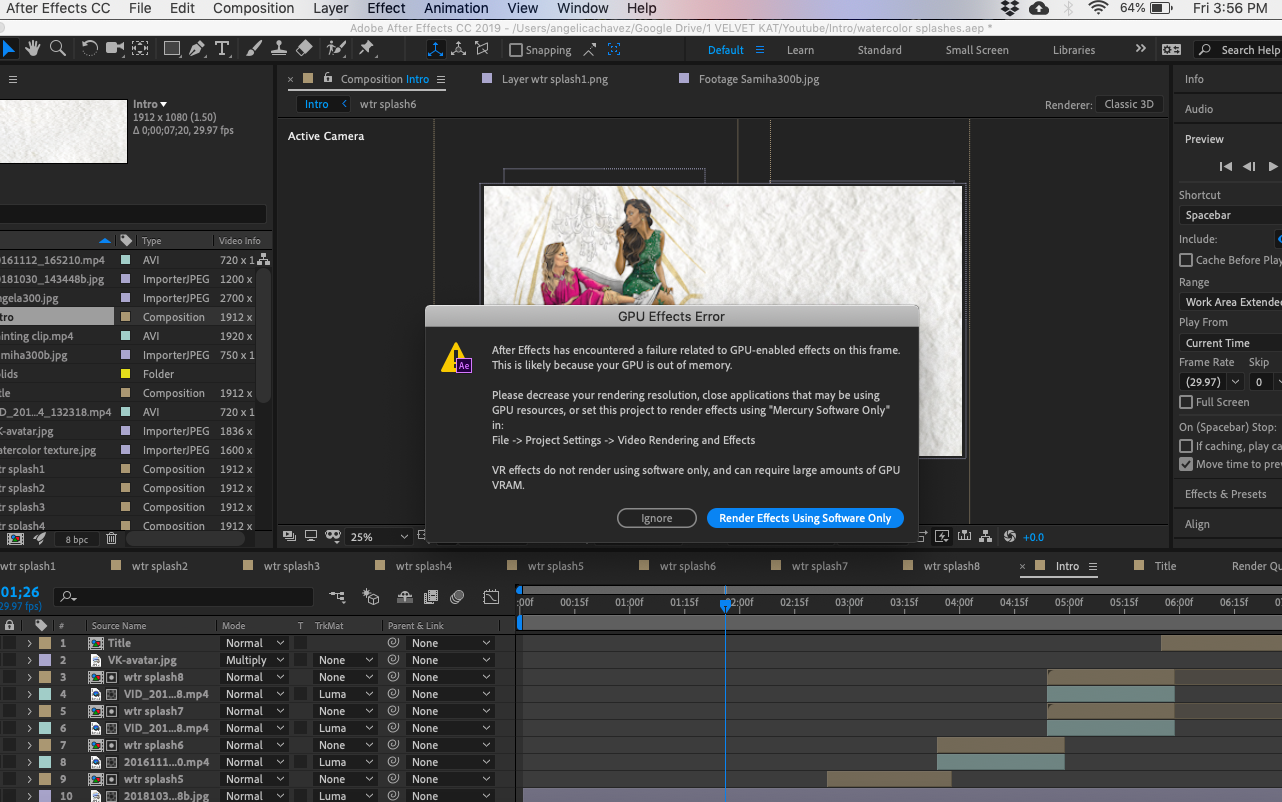Check the Full Screen option
Image resolution: width=1282 pixels, height=802 pixels.
pos(1186,402)
